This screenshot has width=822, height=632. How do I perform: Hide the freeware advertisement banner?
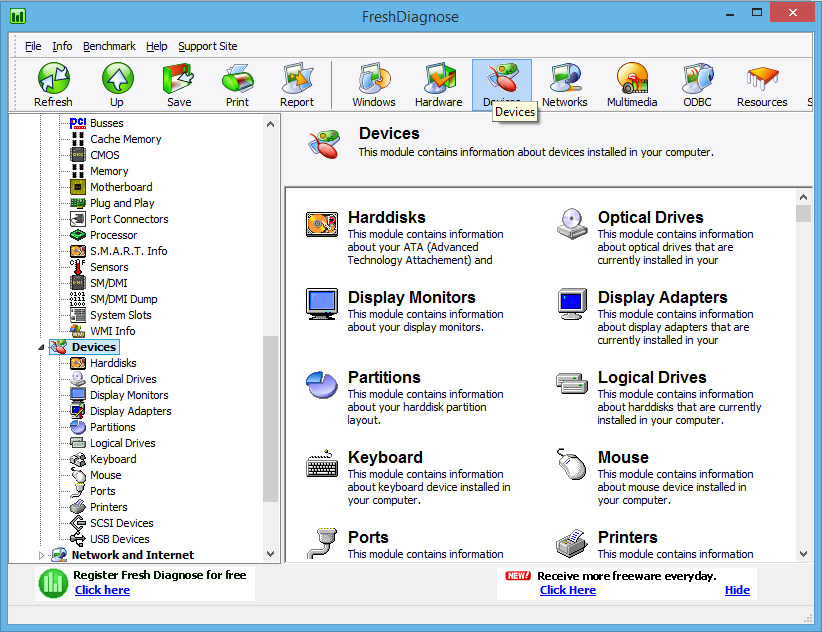pos(737,590)
